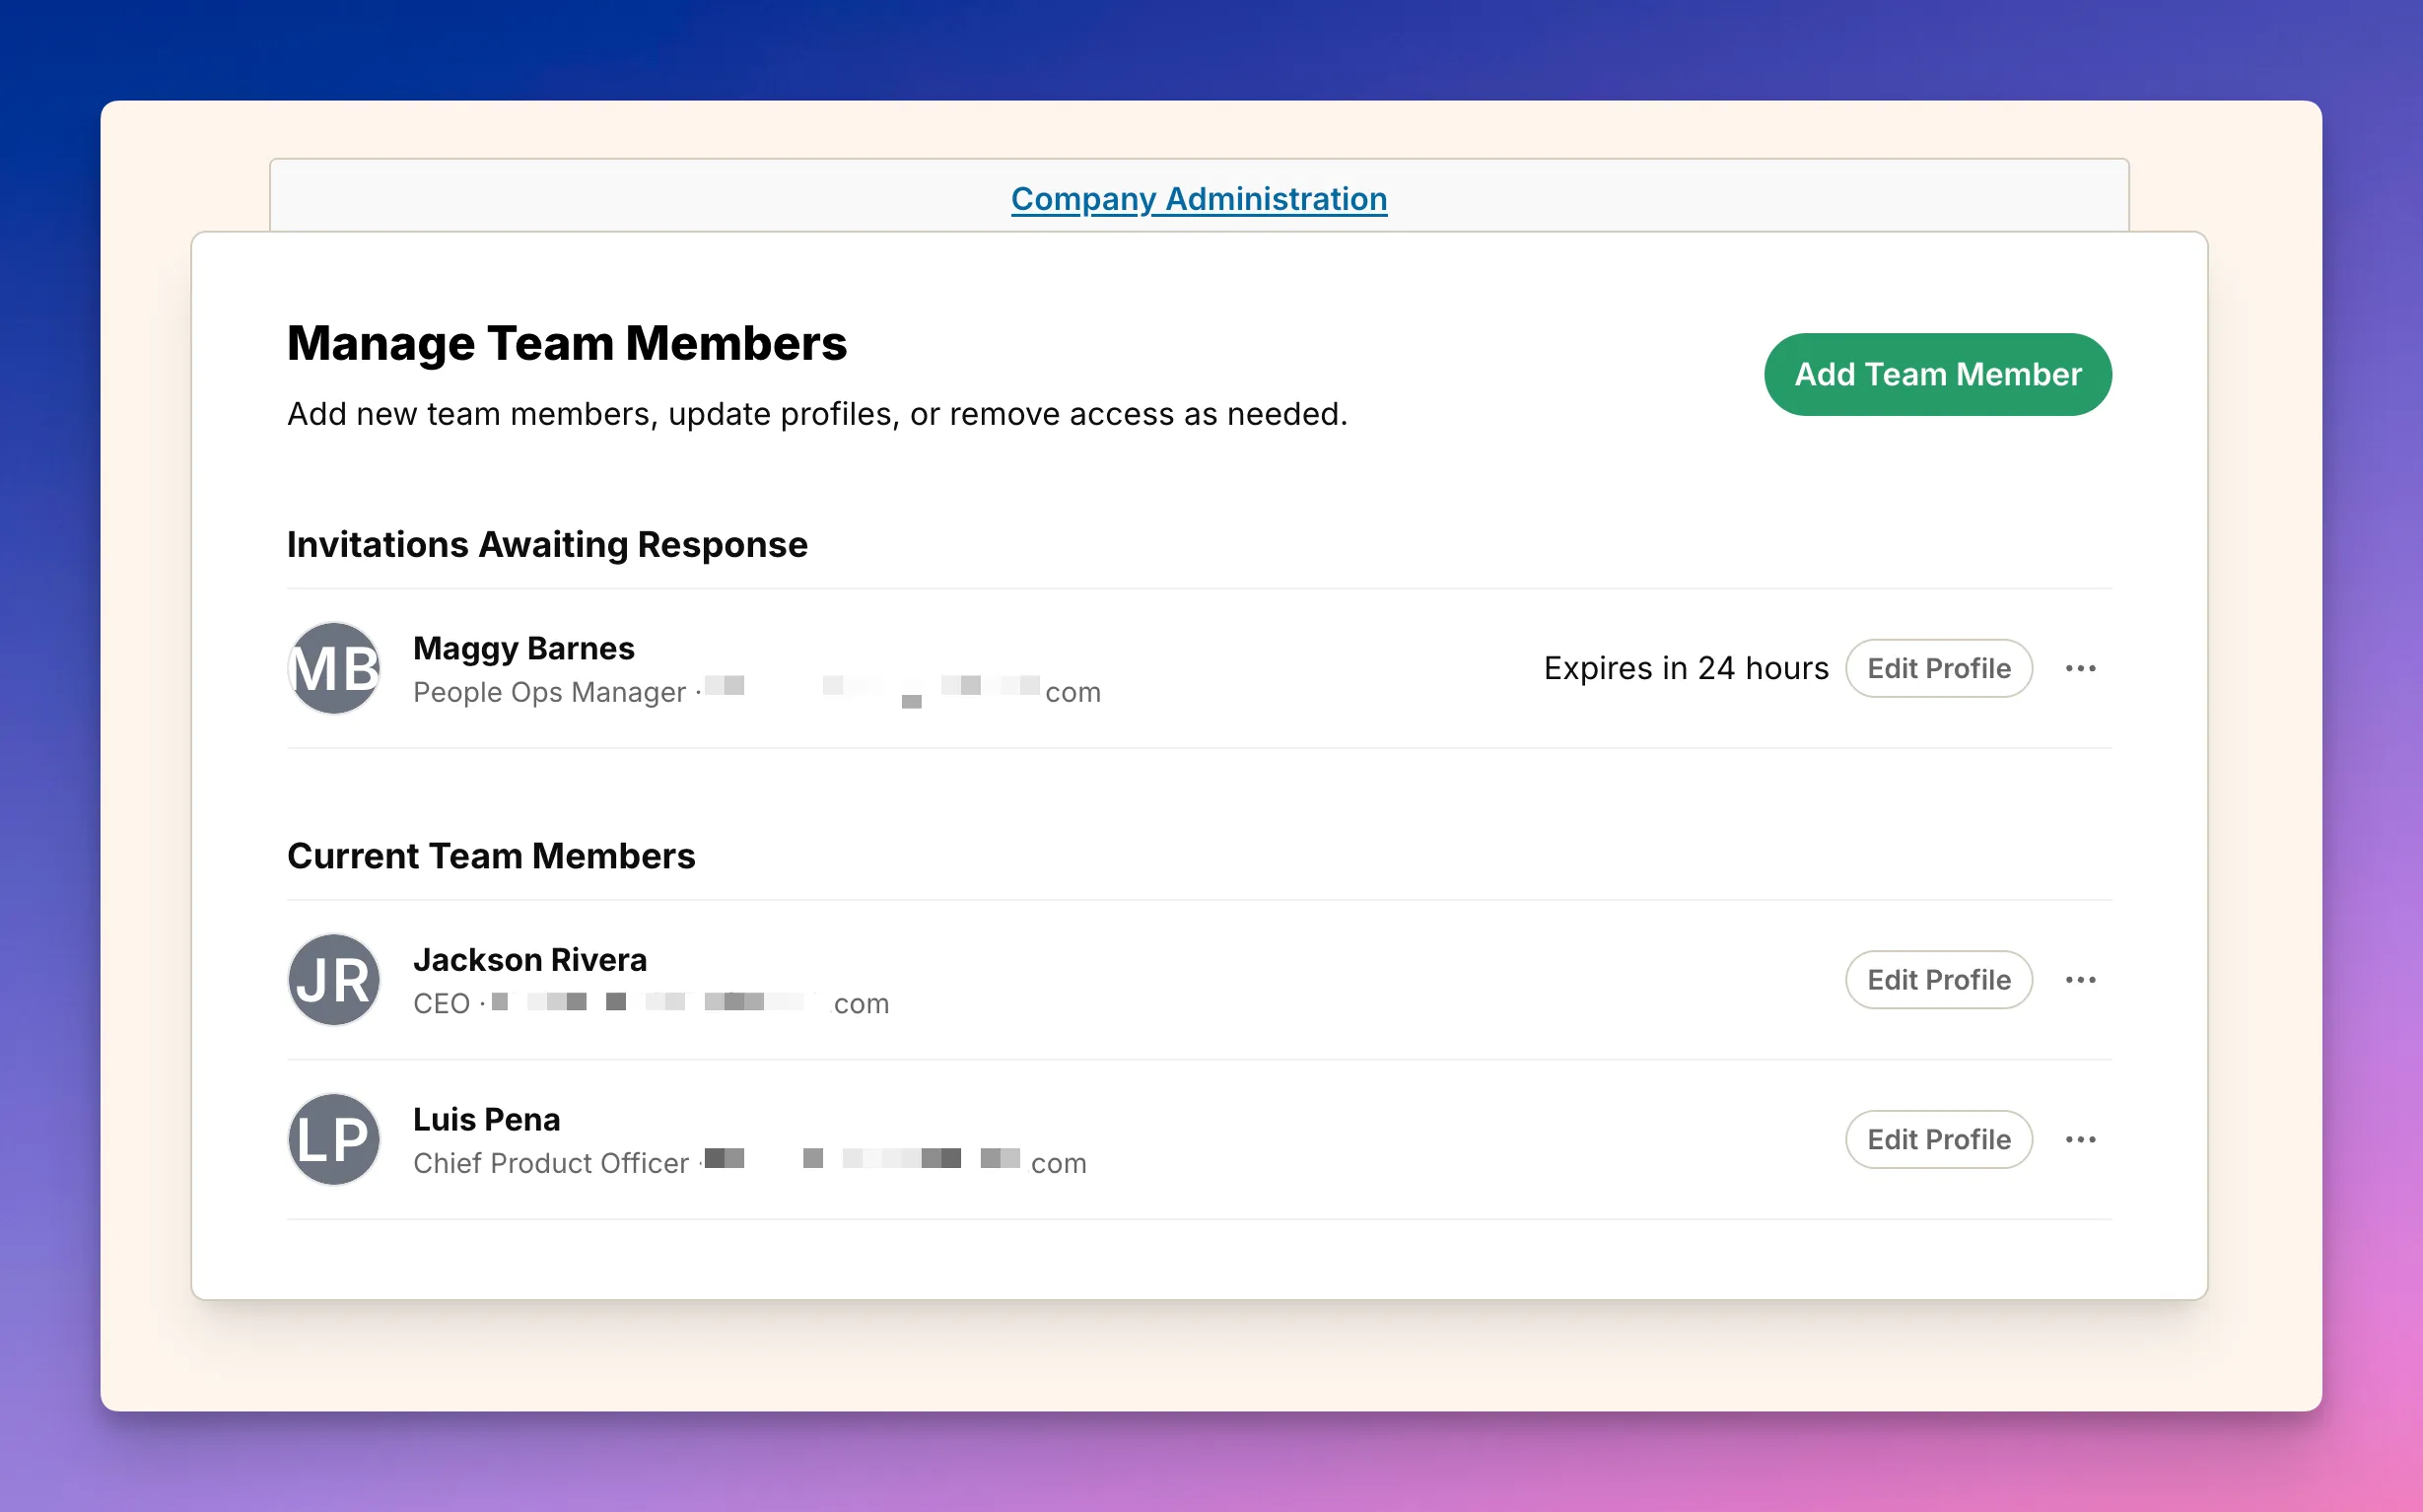2423x1512 pixels.
Task: Click the Expires in 24 hours label
Action: pos(1686,668)
